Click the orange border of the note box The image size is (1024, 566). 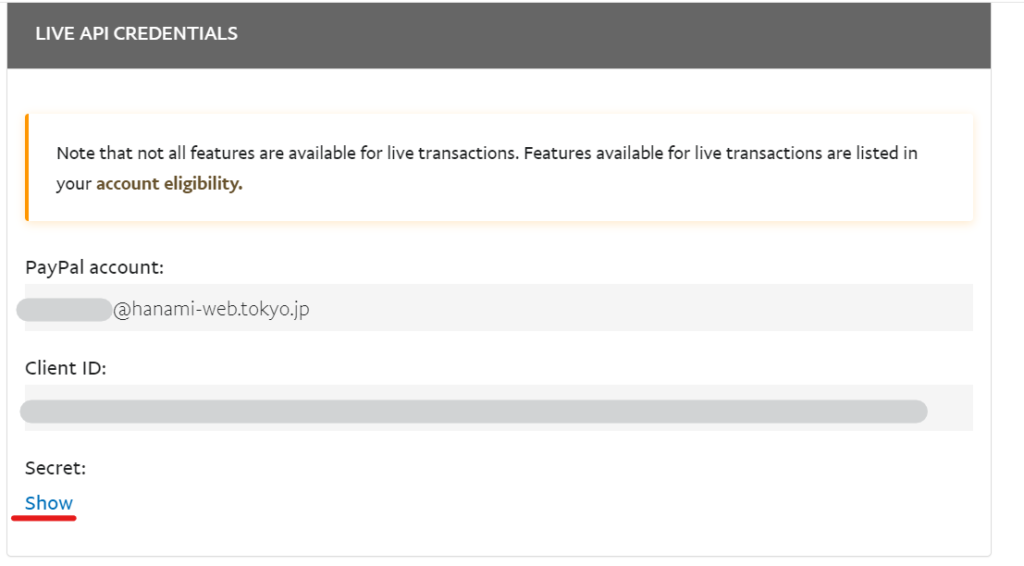point(27,167)
